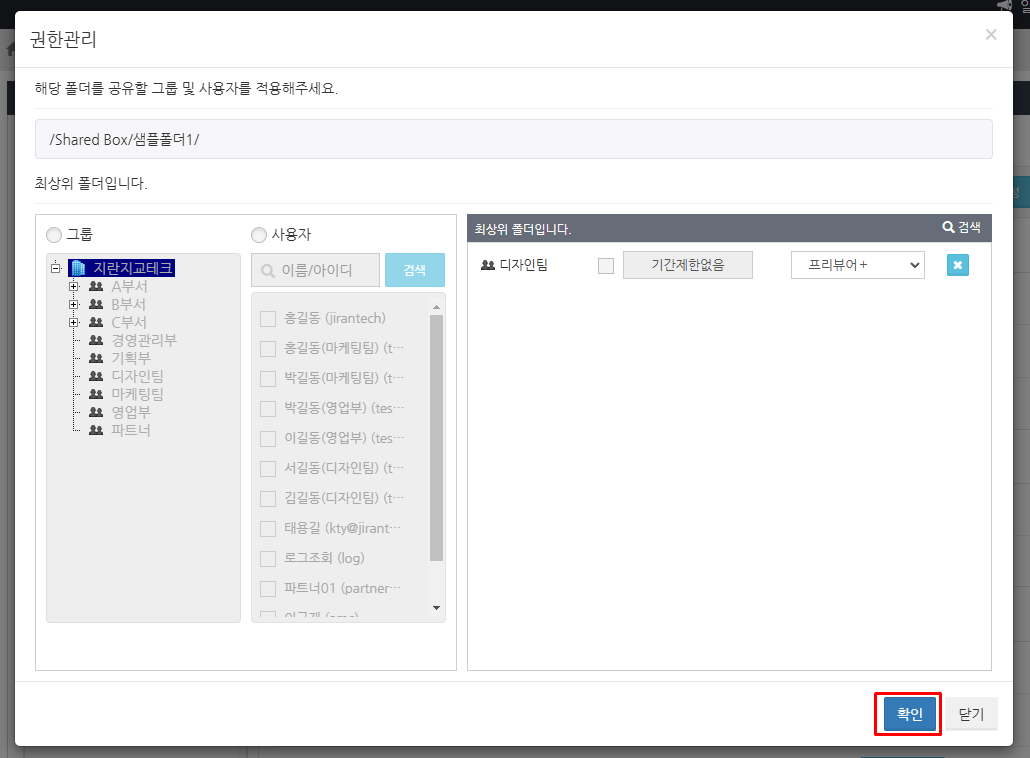
Task: Check the 홍길동(마케팅팀) user checkbox
Action: pos(268,348)
